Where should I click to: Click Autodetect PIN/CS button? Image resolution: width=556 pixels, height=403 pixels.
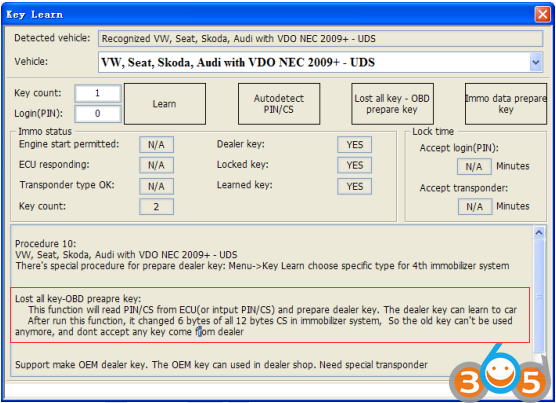279,104
